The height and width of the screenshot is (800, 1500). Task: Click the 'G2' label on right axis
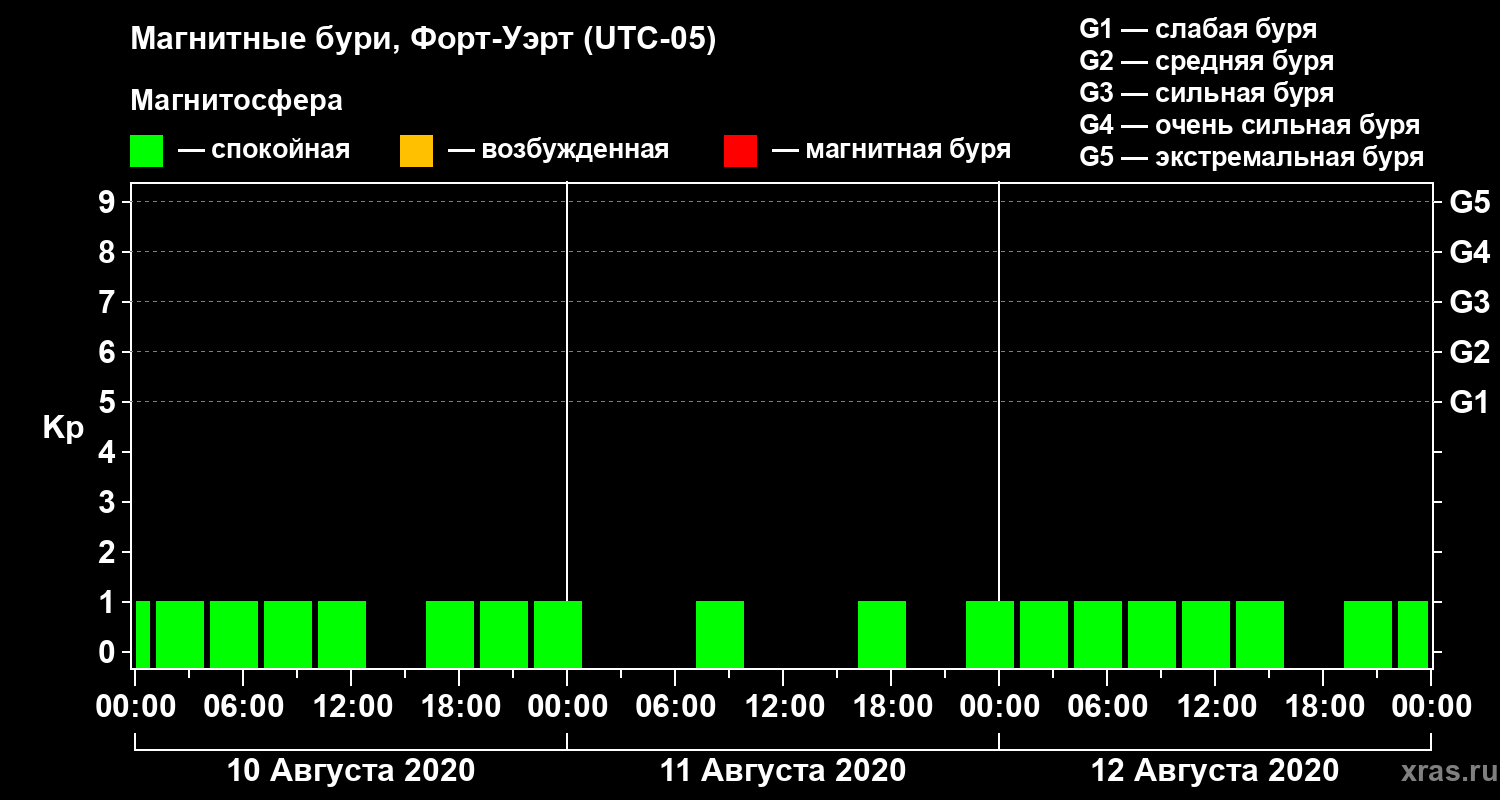(1470, 352)
